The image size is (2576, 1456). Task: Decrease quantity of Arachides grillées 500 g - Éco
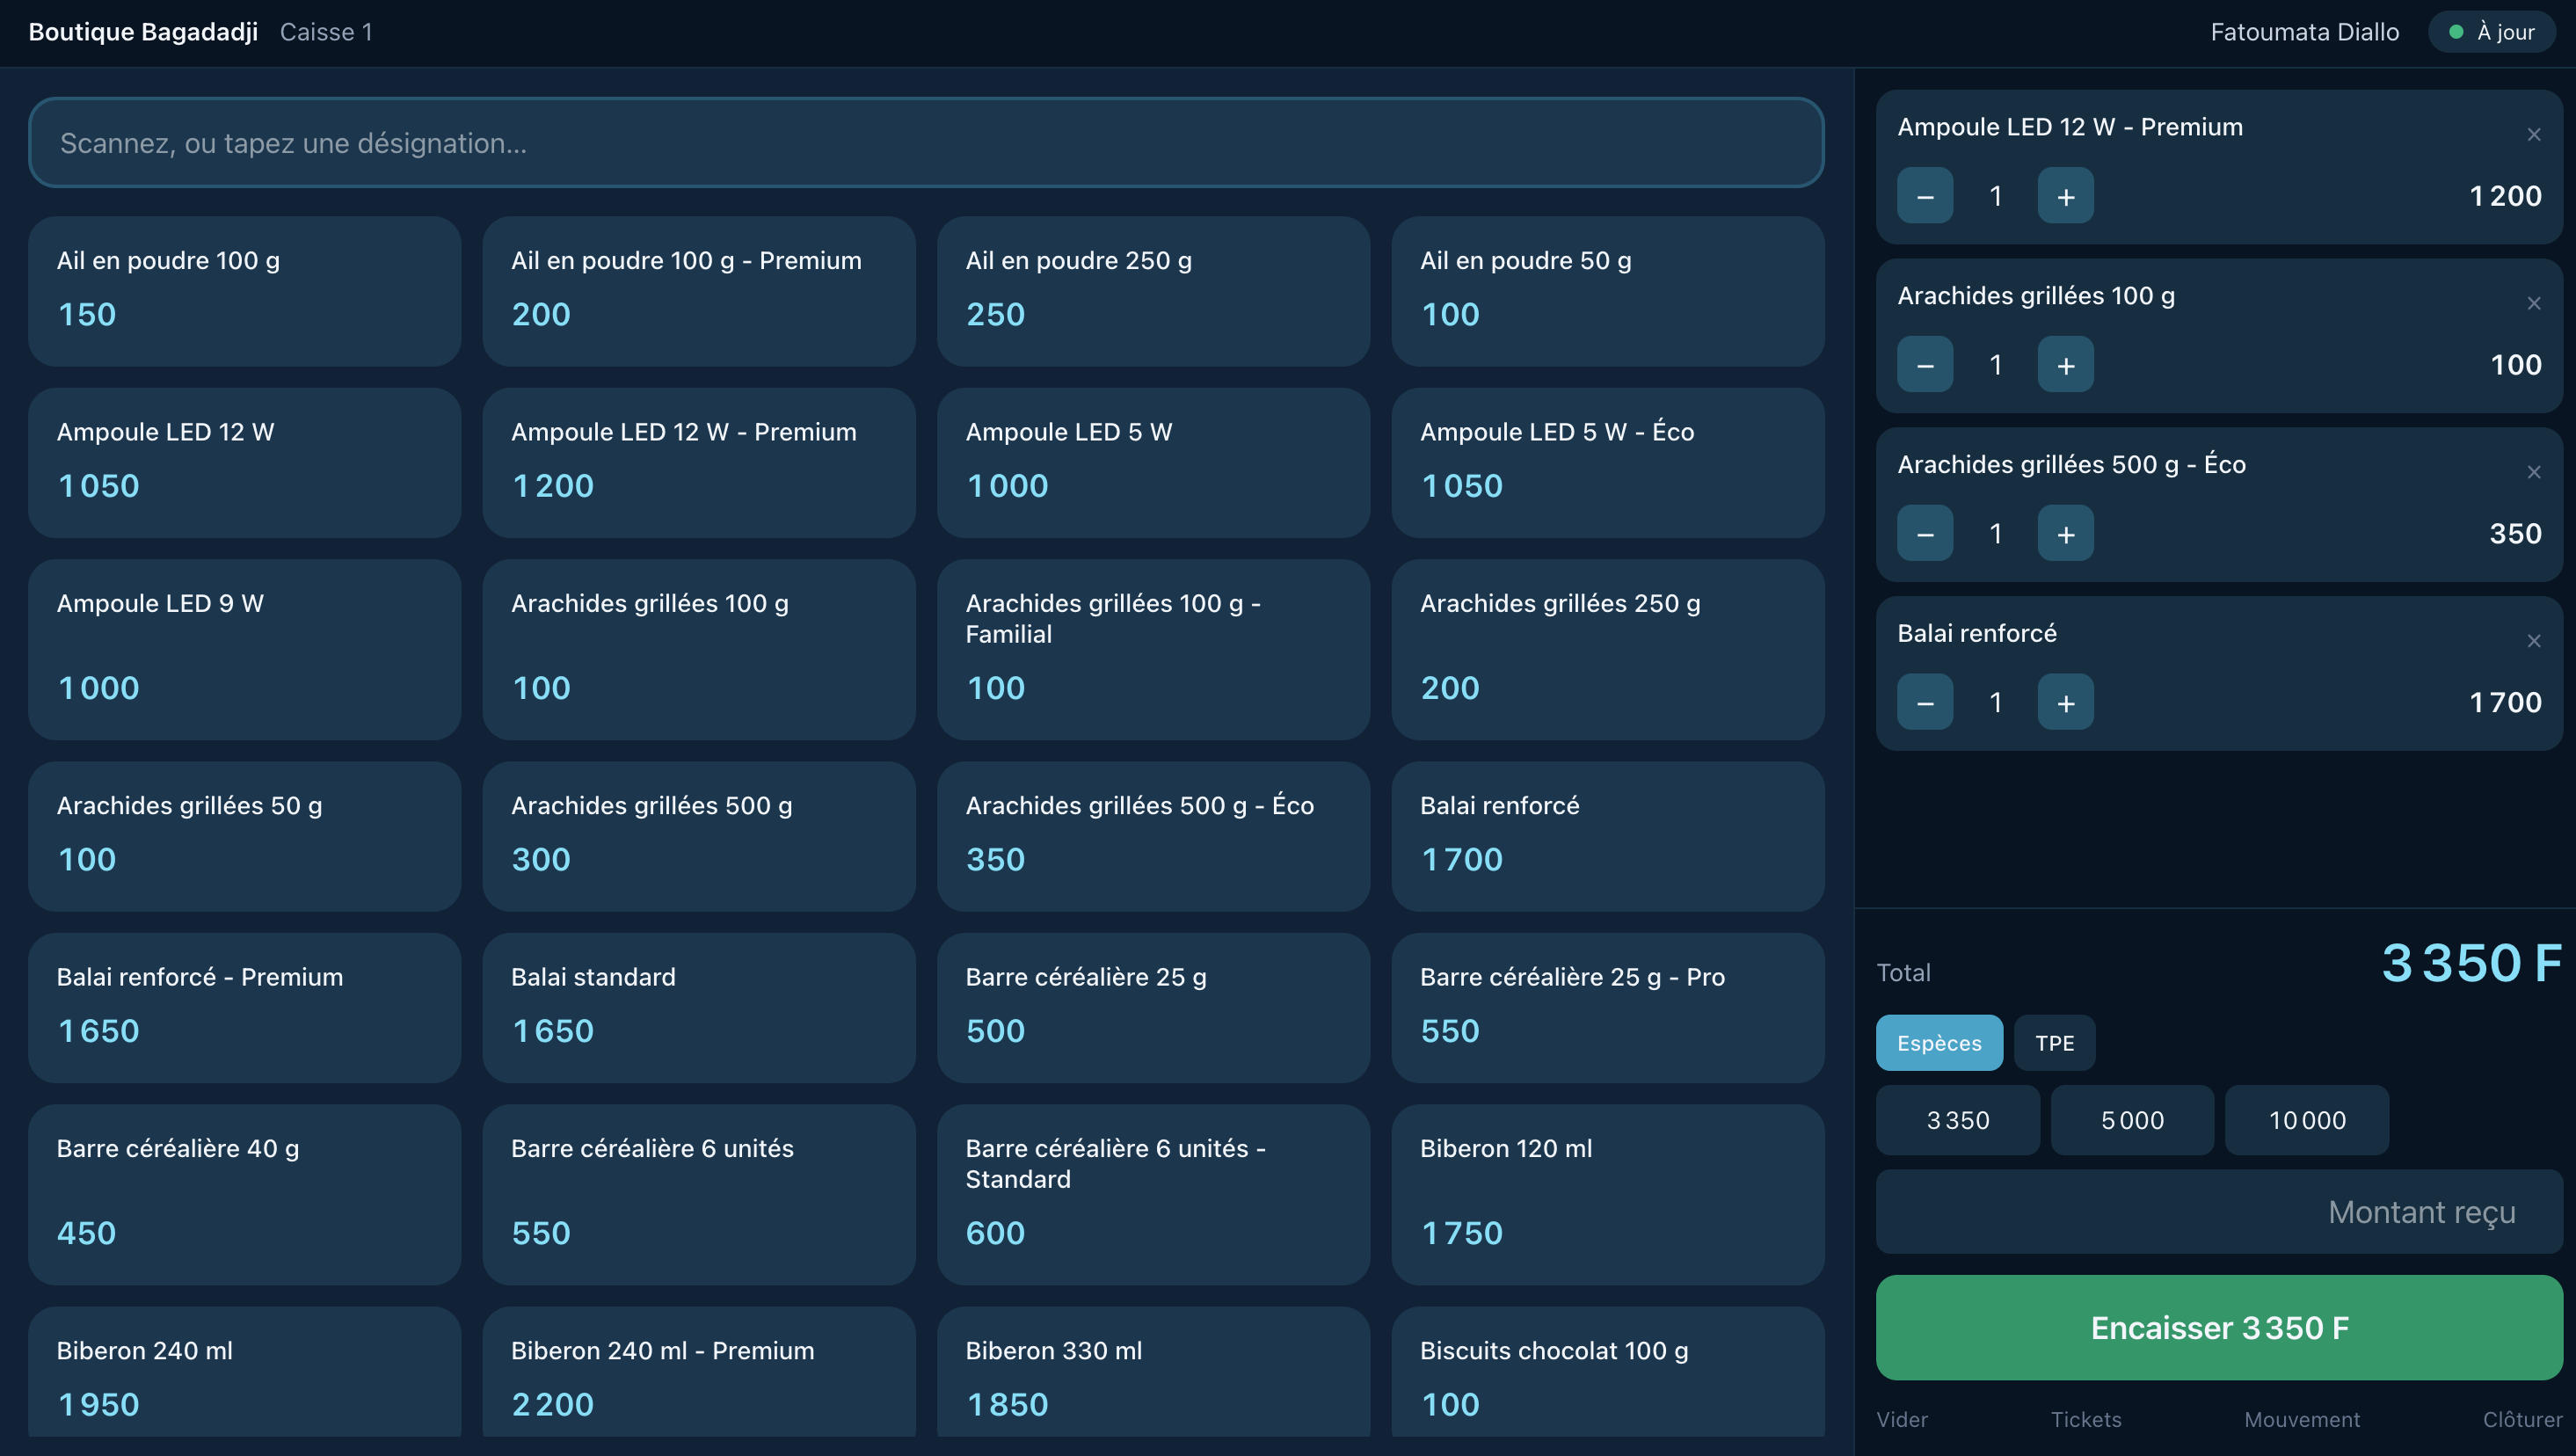1925,534
